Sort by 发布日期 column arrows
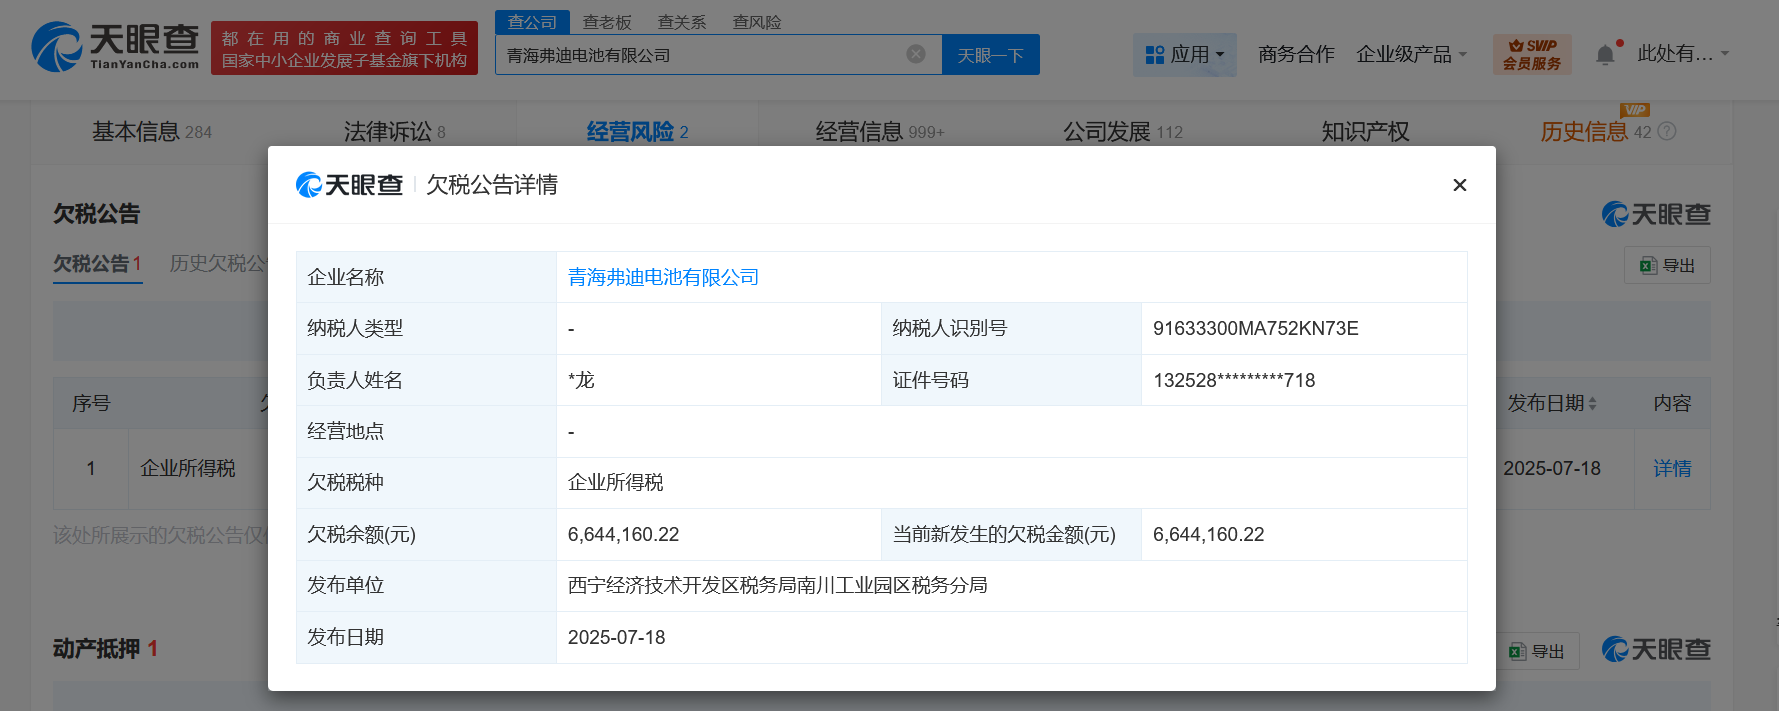1779x711 pixels. click(x=1592, y=403)
